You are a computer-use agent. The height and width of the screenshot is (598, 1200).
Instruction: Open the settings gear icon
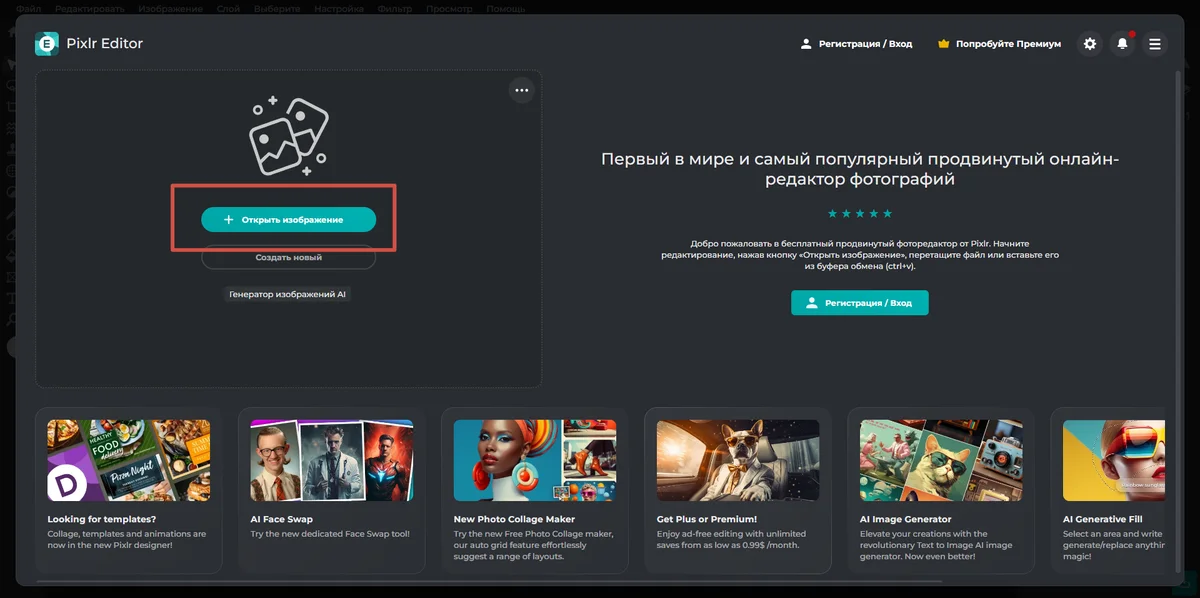(1090, 44)
